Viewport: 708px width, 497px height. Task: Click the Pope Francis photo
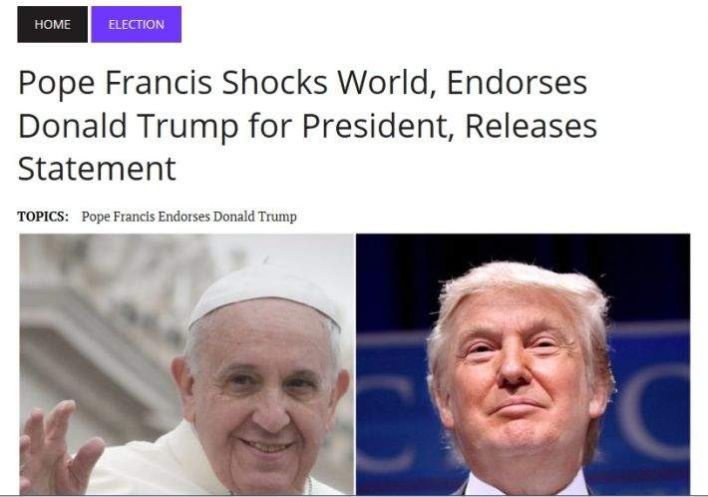187,364
